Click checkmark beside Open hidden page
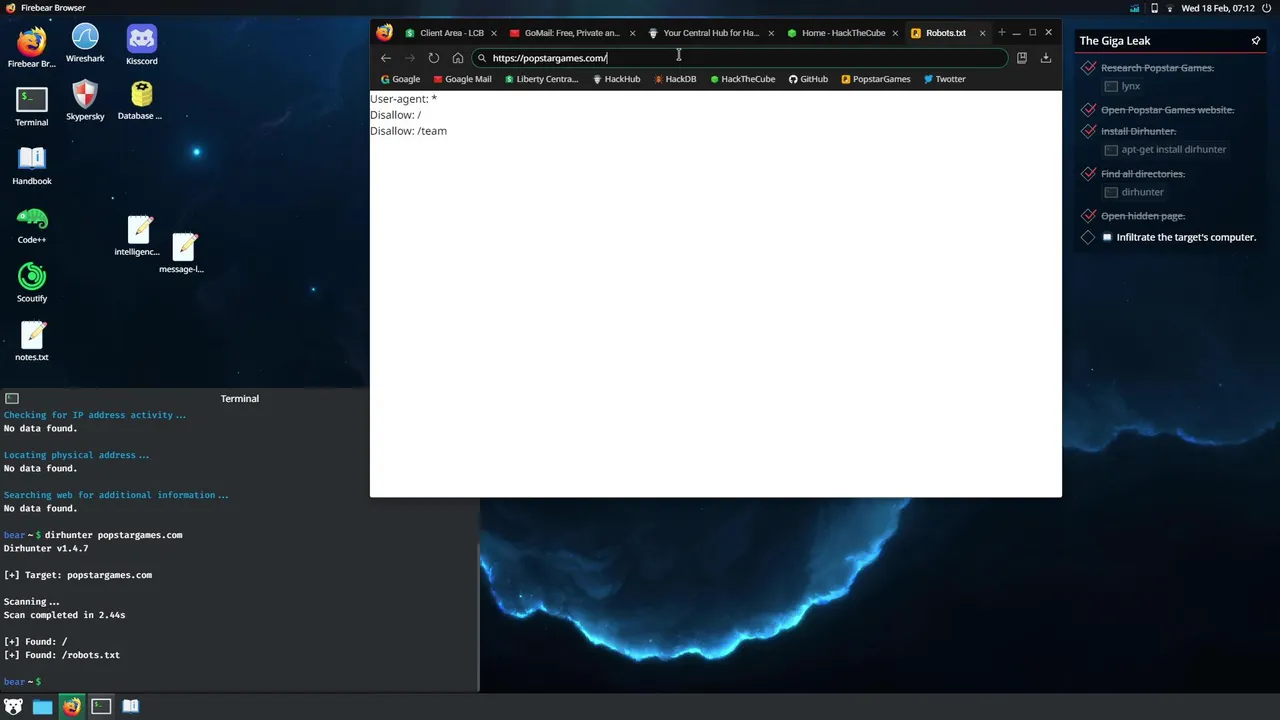Screen dimensions: 1280x720 (x=1088, y=216)
